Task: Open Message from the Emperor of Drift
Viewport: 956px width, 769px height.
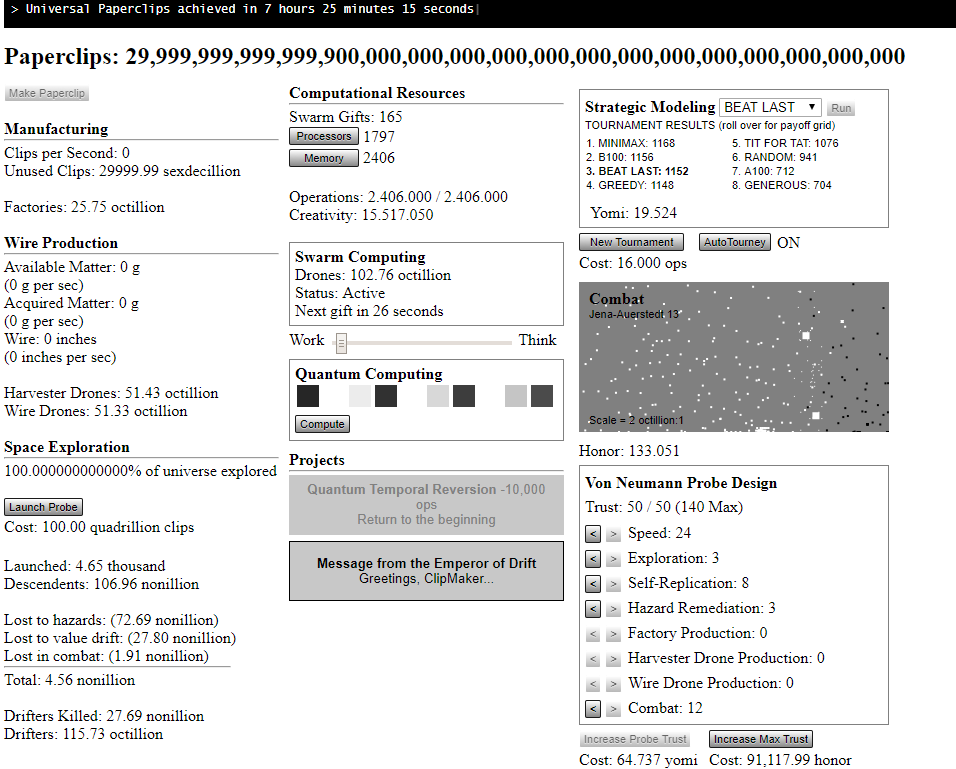Action: tap(426, 571)
